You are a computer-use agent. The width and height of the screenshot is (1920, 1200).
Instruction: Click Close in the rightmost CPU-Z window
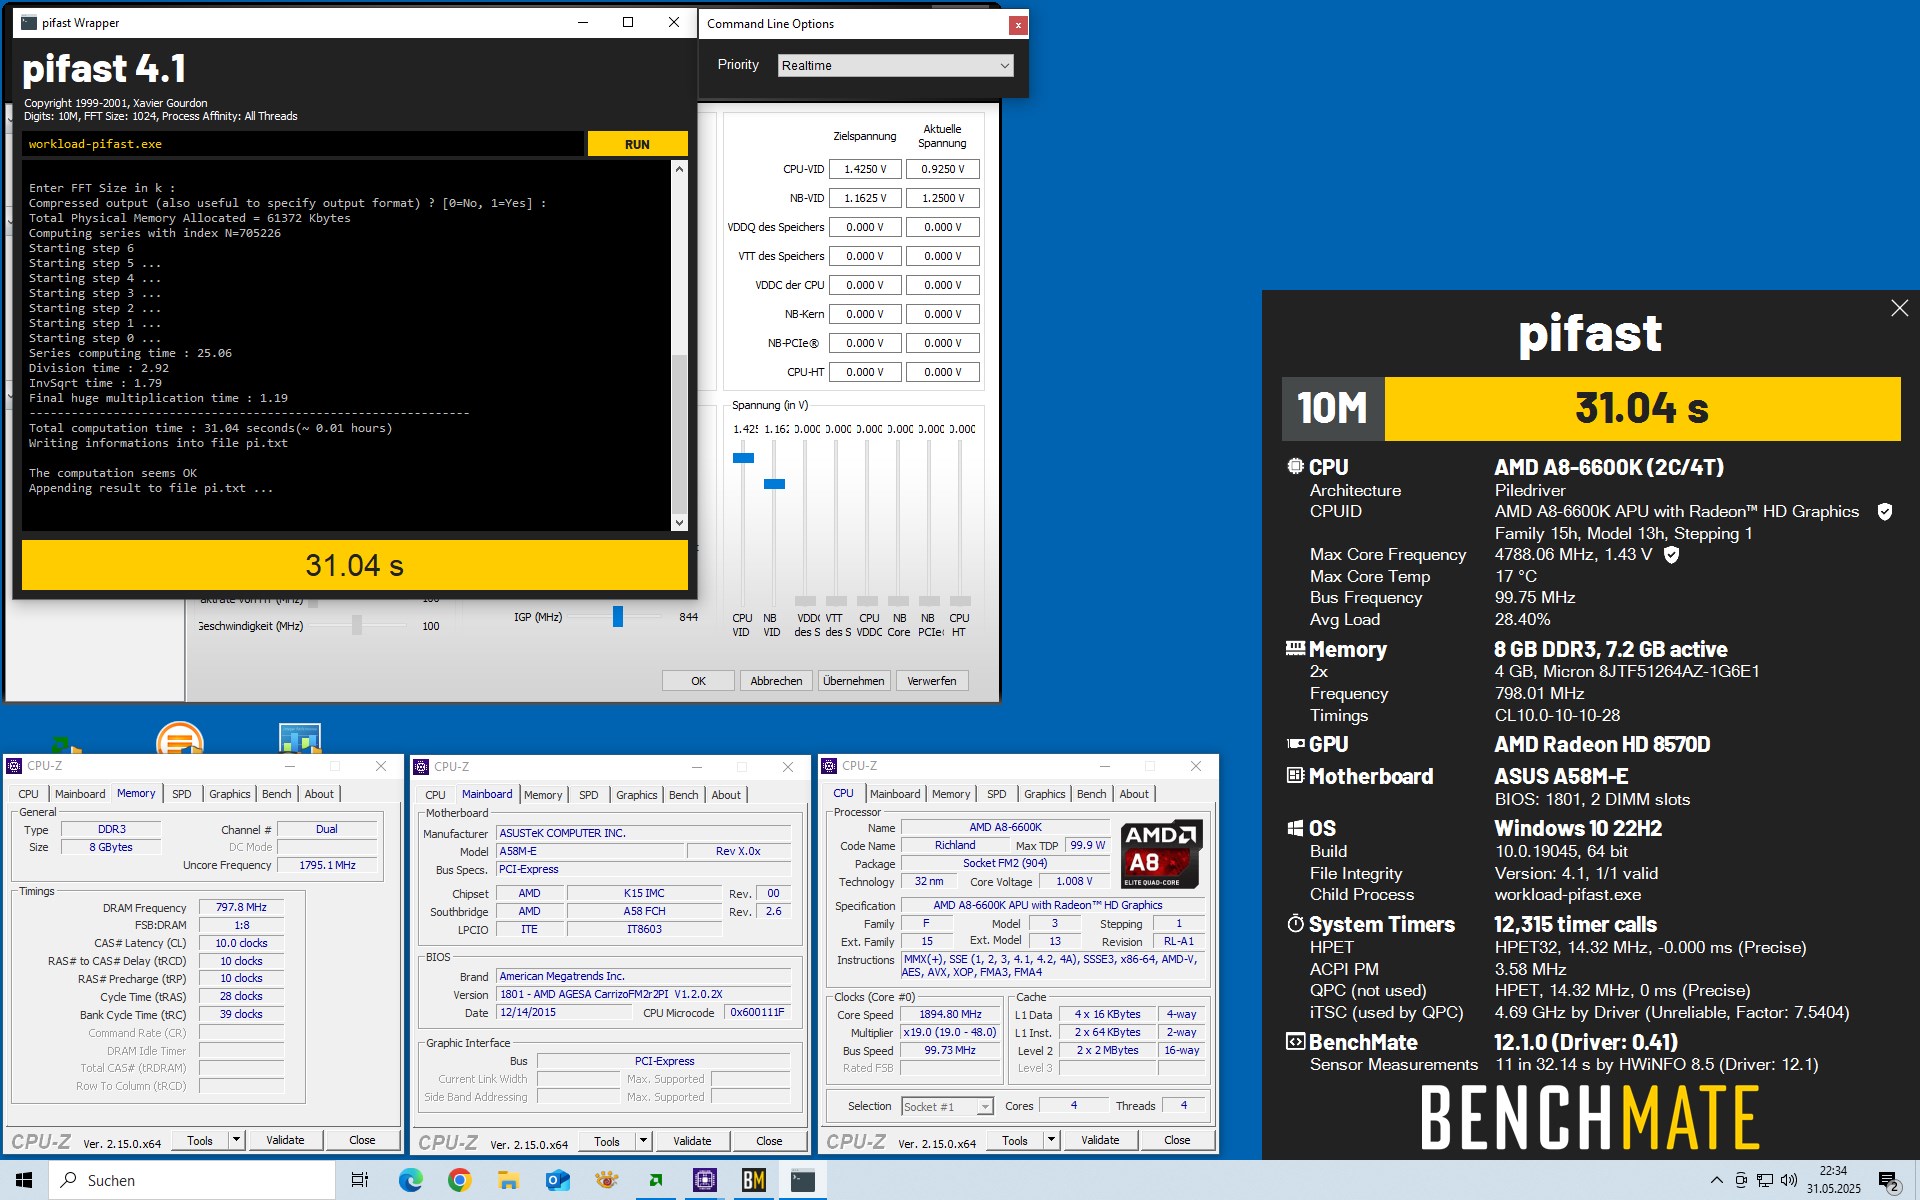coord(1177,1140)
